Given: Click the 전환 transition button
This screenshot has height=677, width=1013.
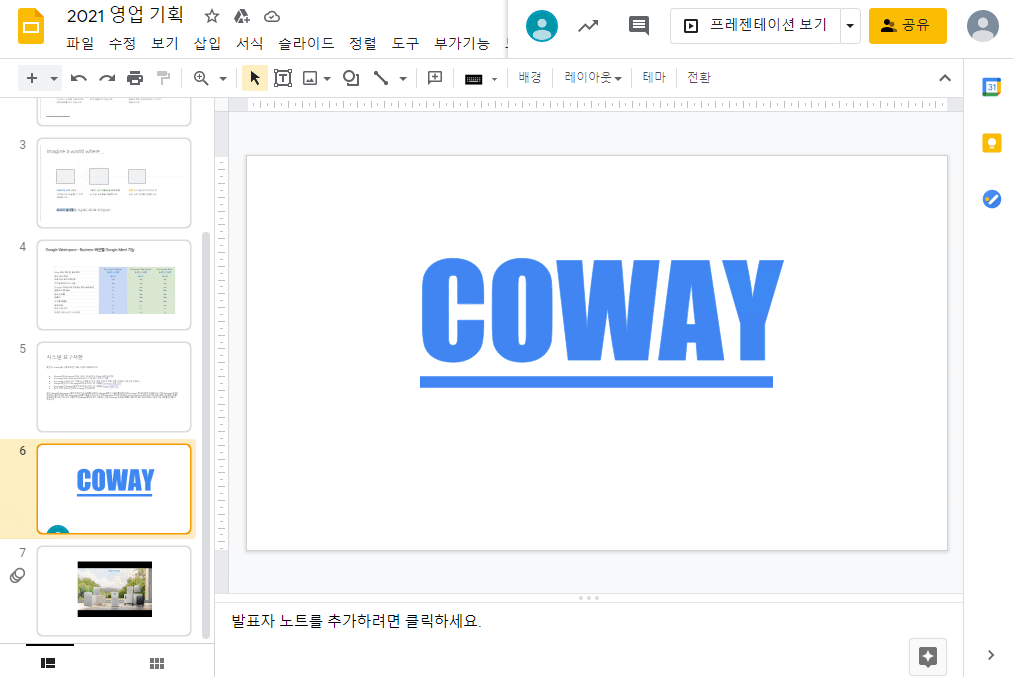Looking at the screenshot, I should pos(698,78).
